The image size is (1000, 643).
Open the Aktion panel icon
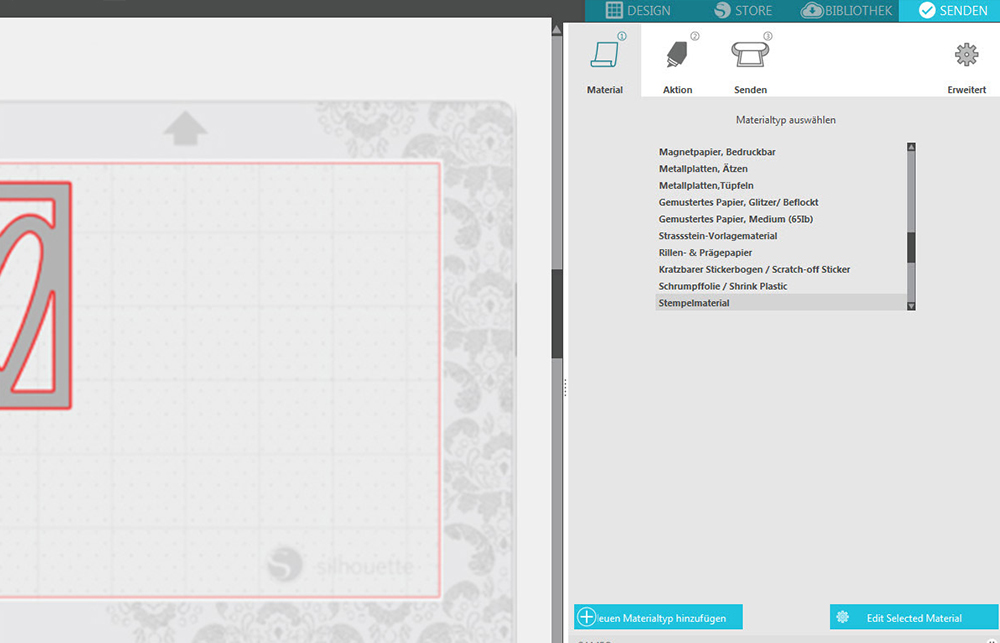coord(677,56)
